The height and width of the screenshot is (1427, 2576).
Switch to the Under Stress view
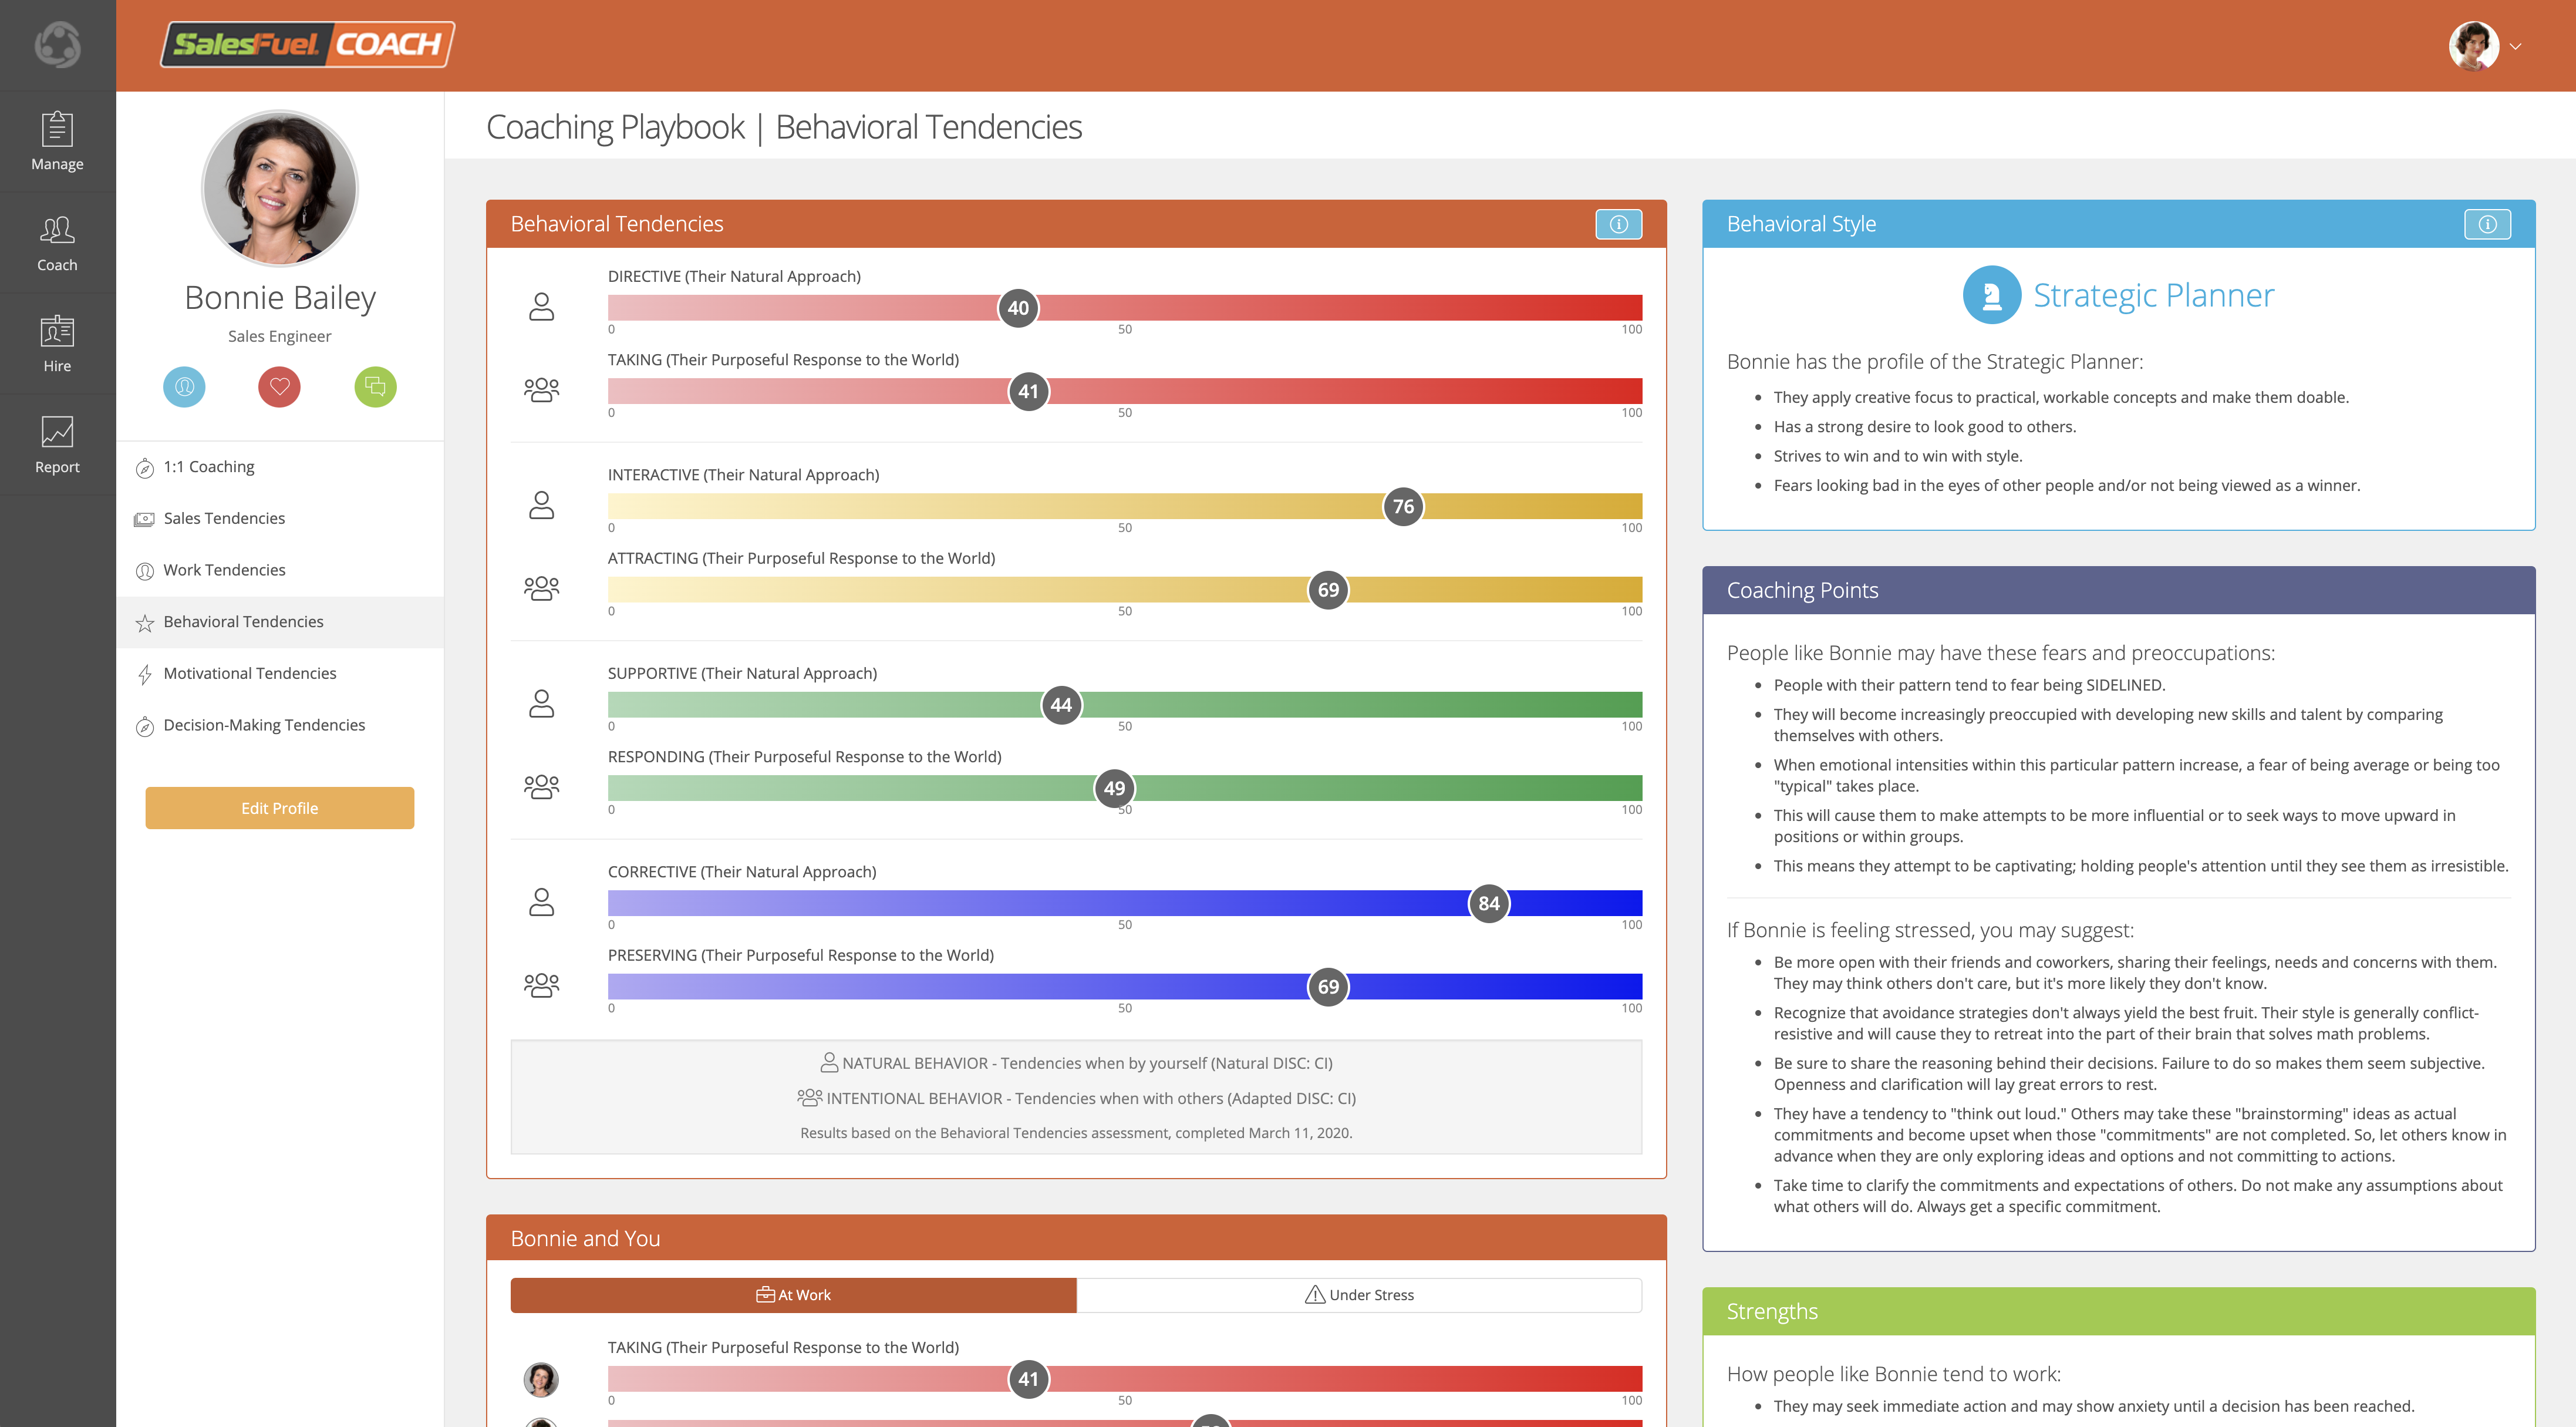[1359, 1295]
